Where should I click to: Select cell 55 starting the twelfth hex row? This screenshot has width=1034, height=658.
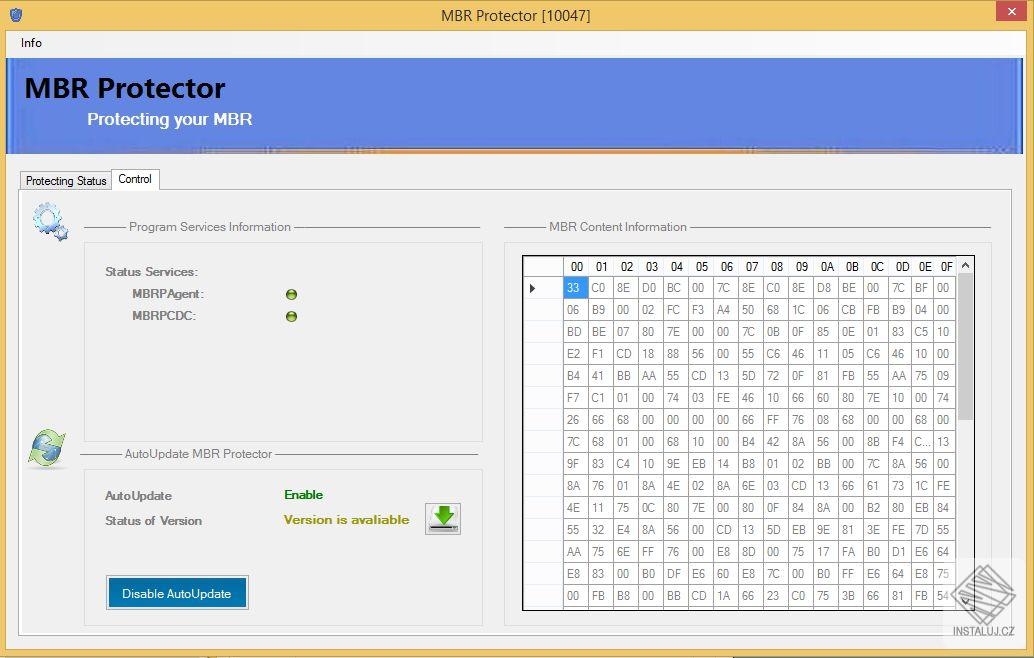574,529
